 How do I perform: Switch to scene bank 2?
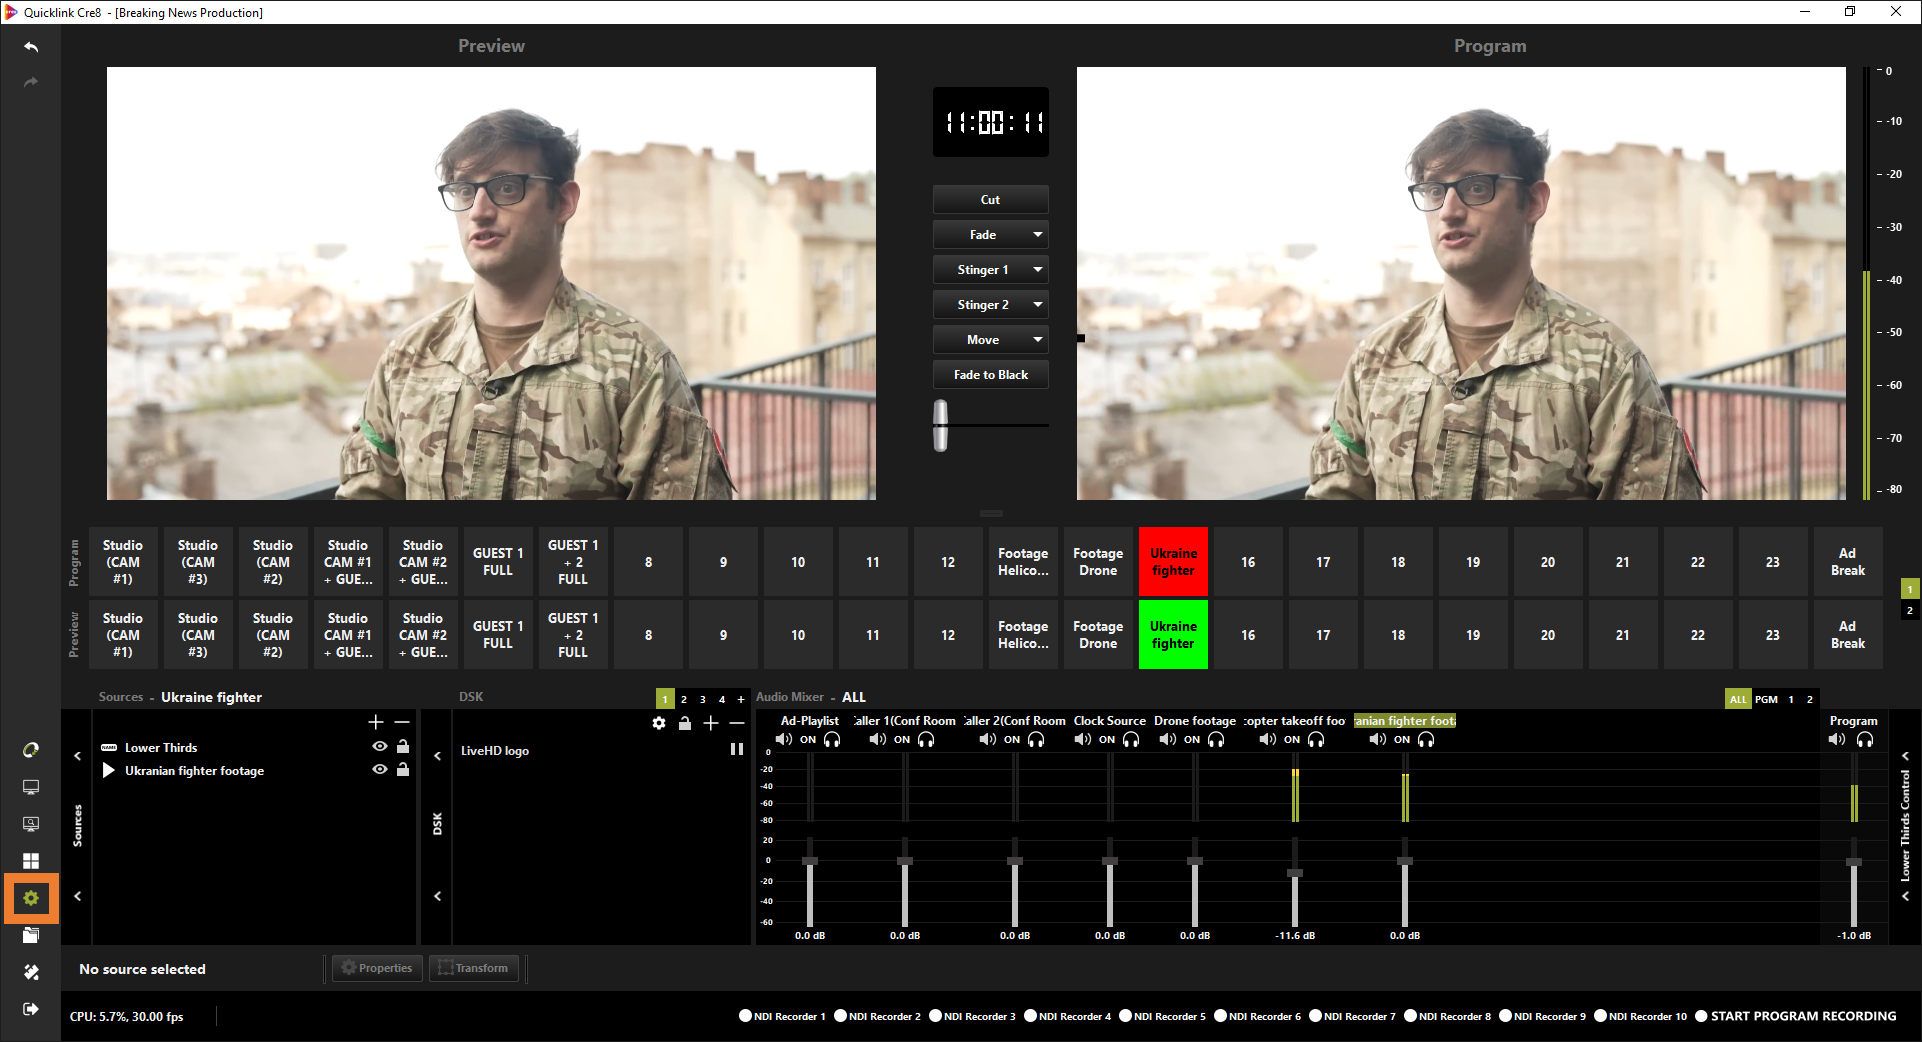(x=1909, y=610)
